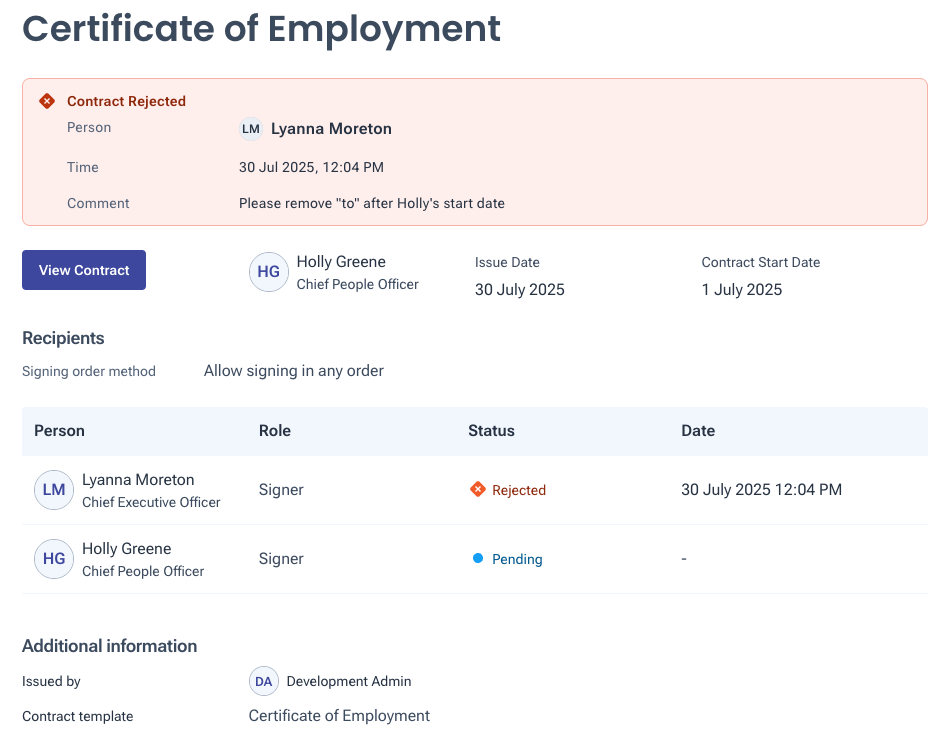Click the View Contract button
The image size is (942, 751).
point(84,270)
